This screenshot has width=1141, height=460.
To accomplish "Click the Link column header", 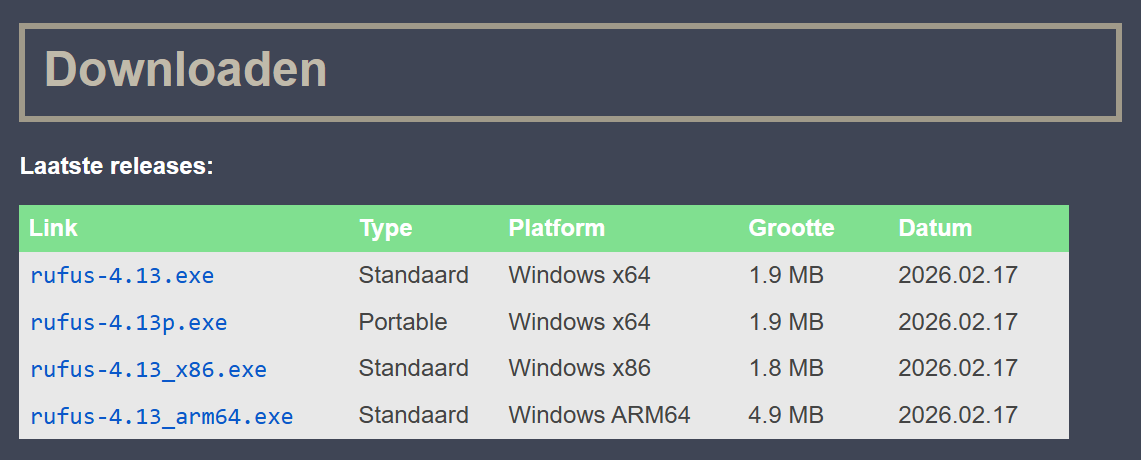I will click(x=53, y=228).
